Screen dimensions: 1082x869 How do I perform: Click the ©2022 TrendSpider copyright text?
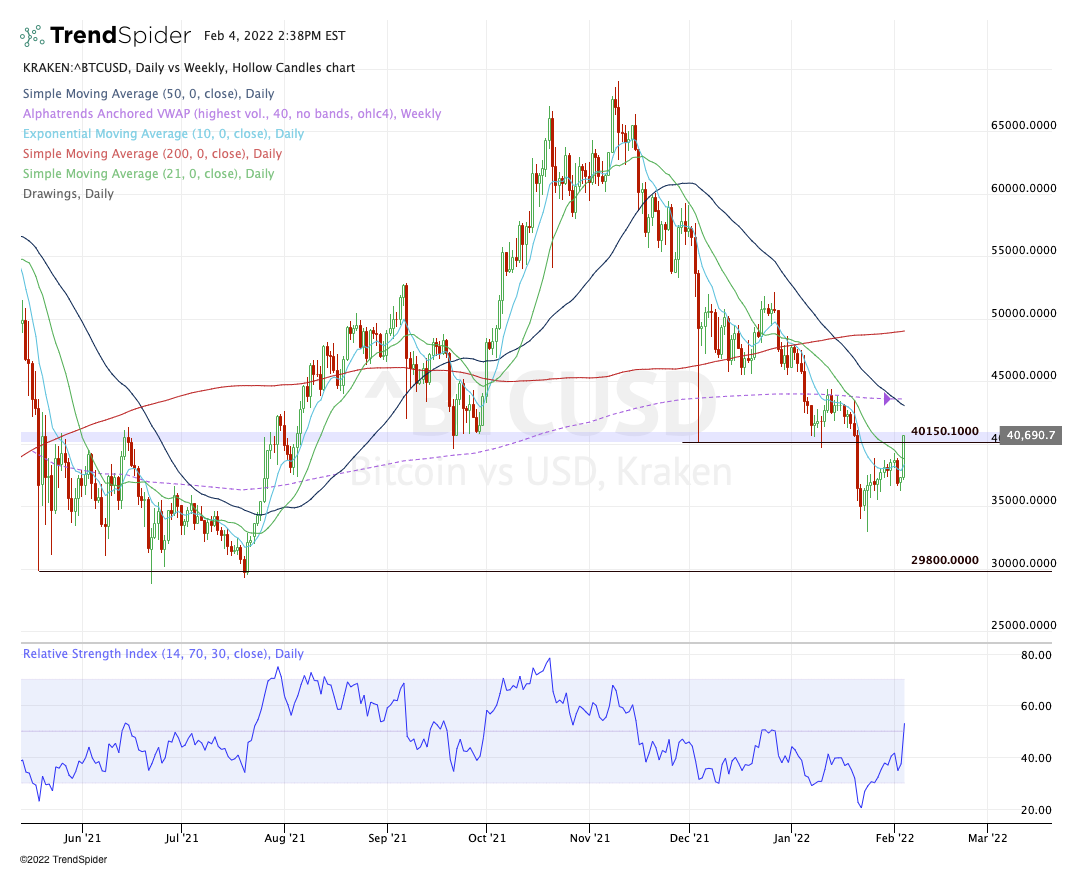61,860
